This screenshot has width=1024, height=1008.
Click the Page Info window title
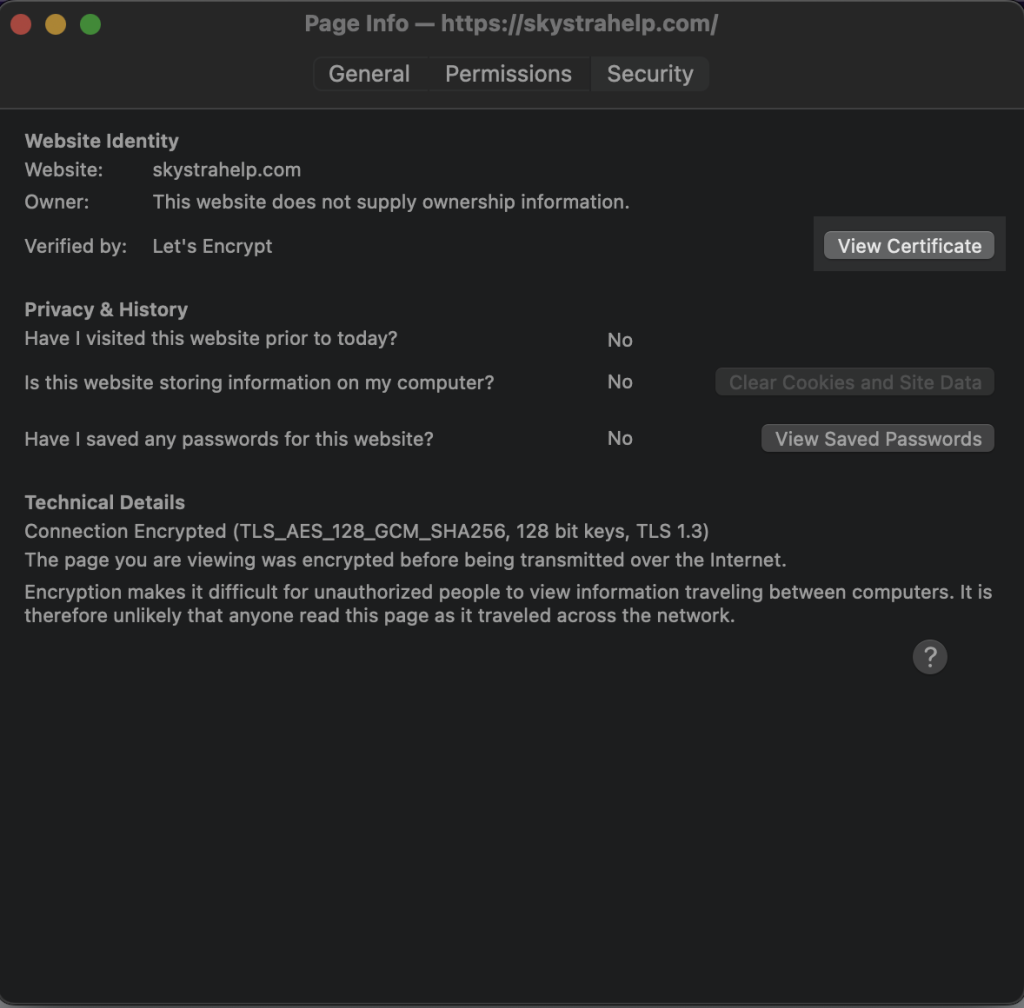(511, 24)
